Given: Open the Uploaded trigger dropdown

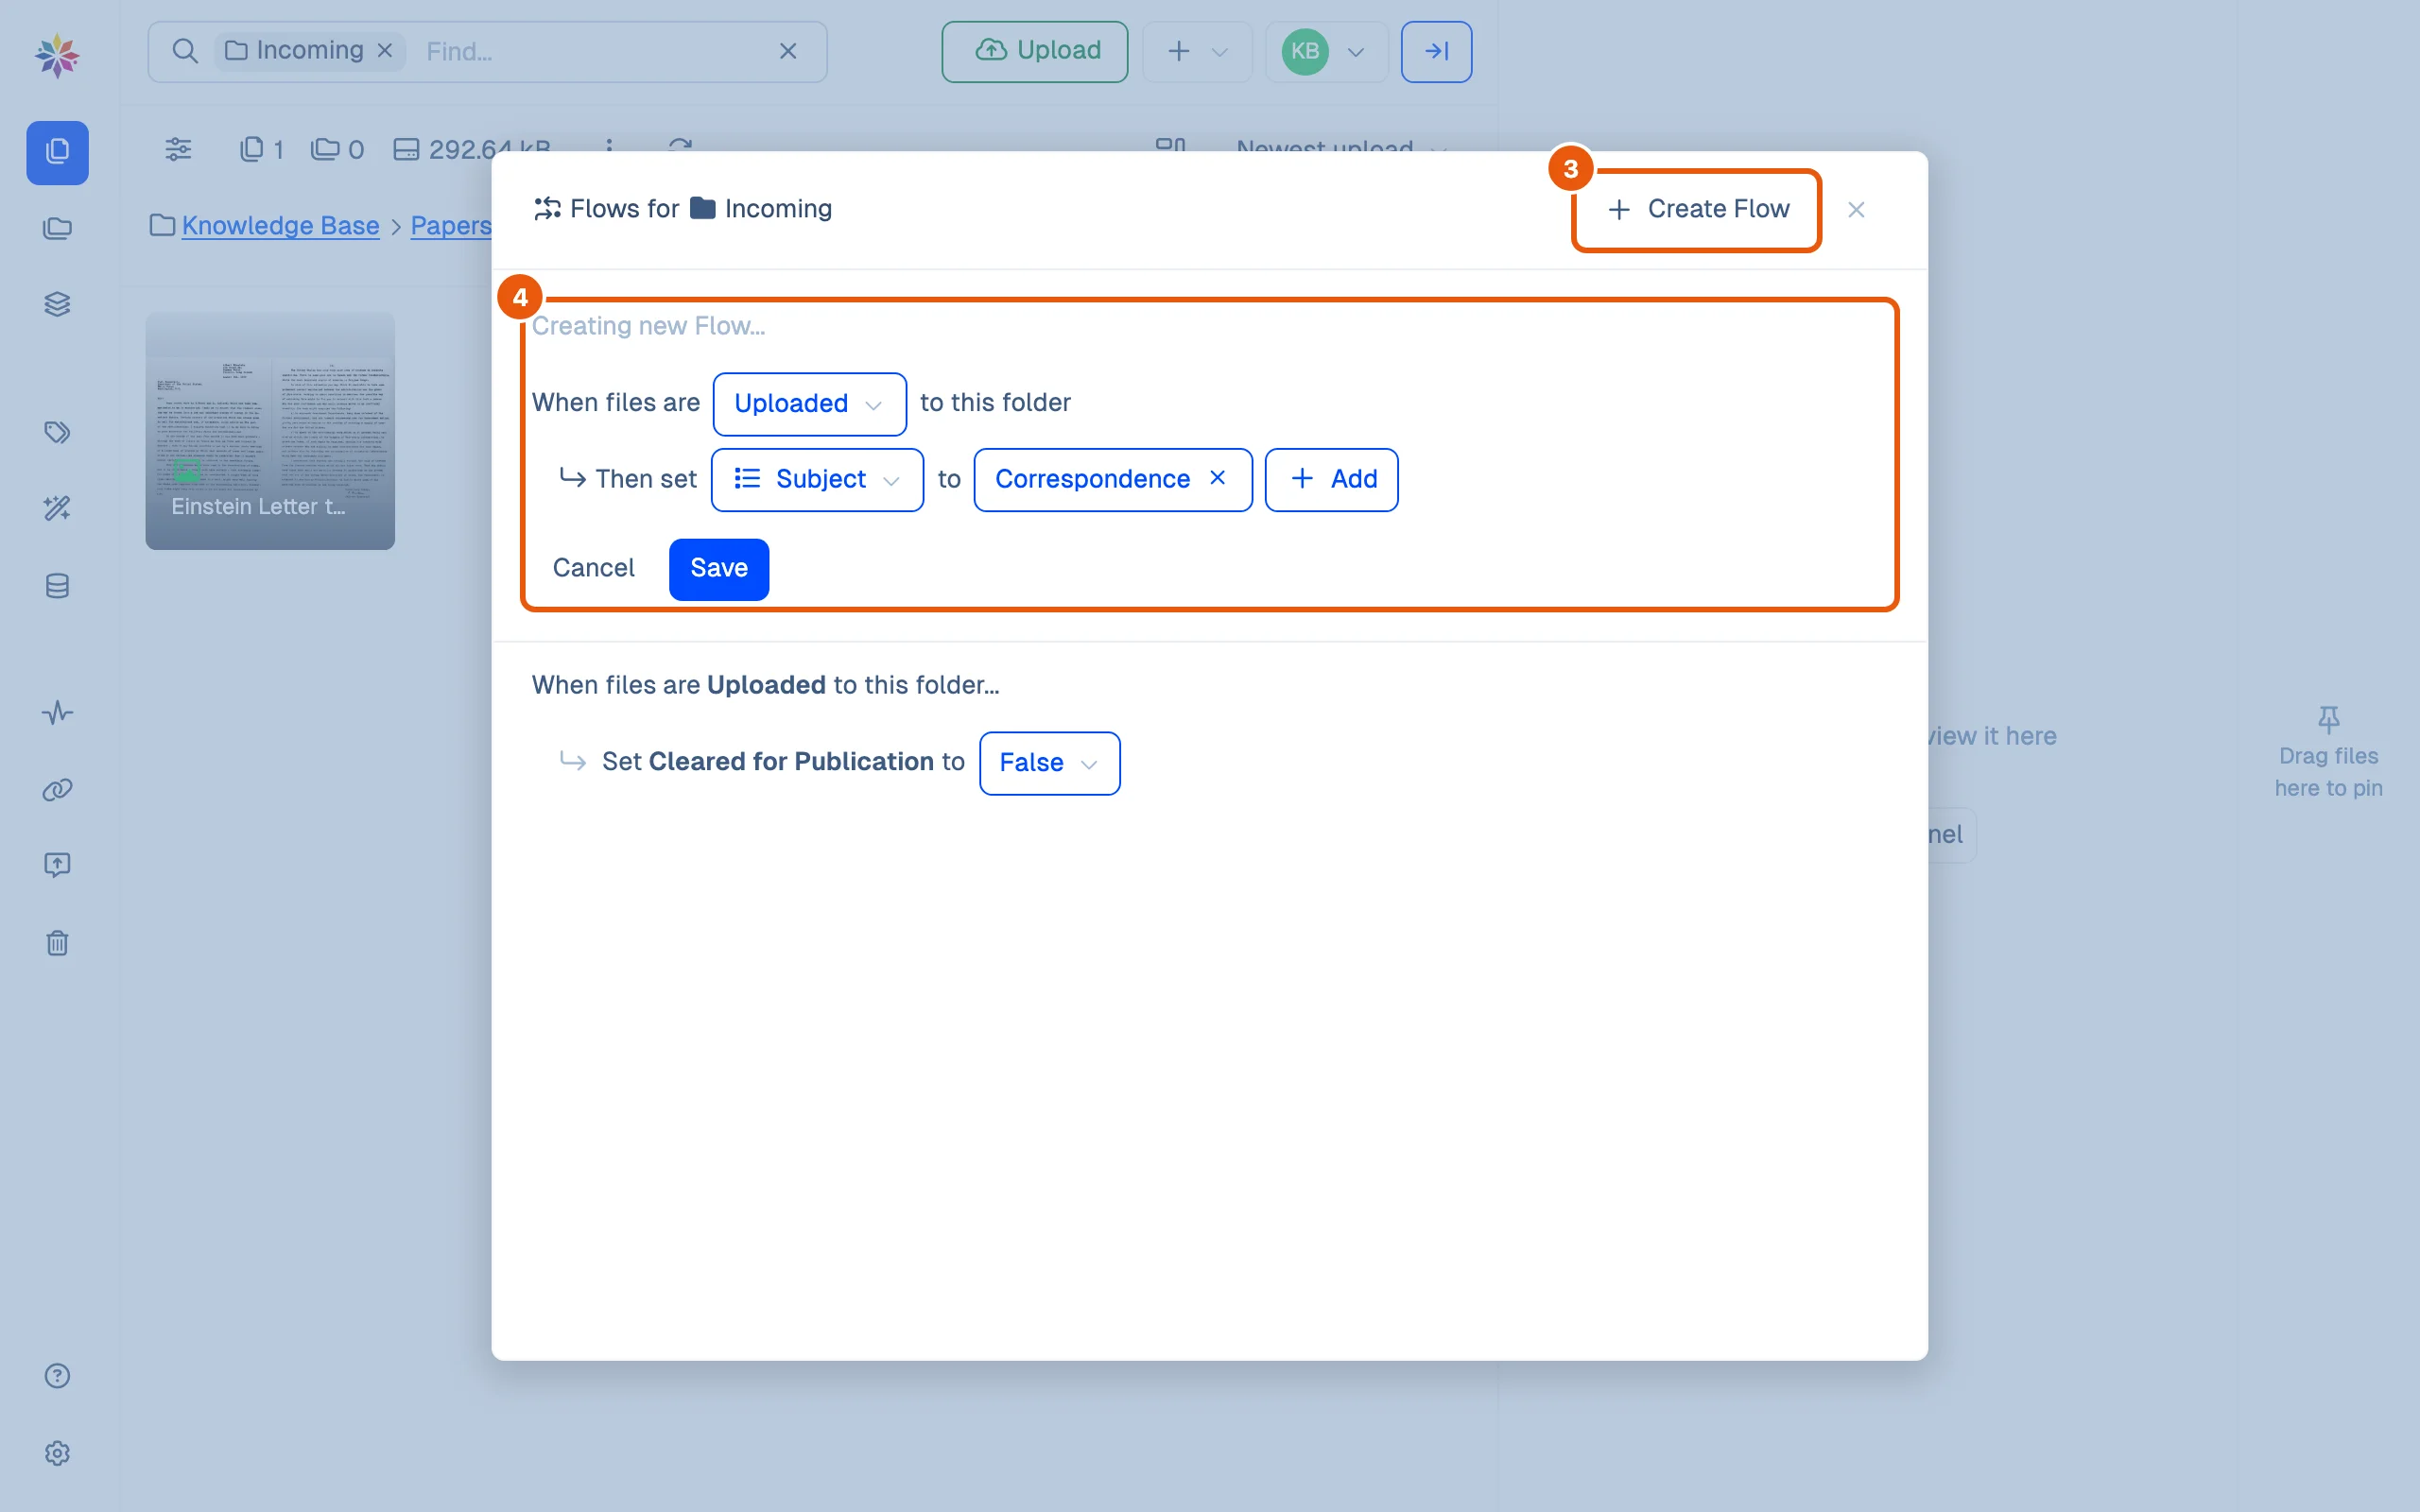Looking at the screenshot, I should click(x=809, y=404).
